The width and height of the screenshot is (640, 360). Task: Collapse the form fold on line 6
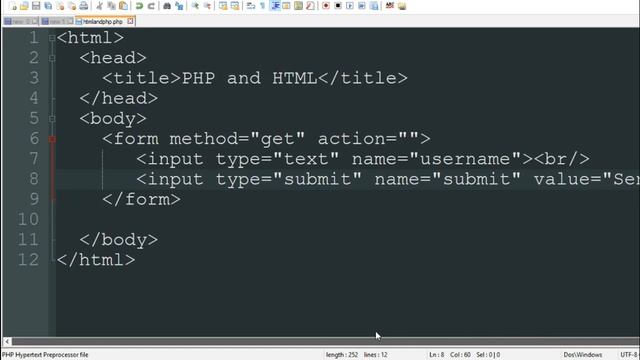(x=52, y=139)
